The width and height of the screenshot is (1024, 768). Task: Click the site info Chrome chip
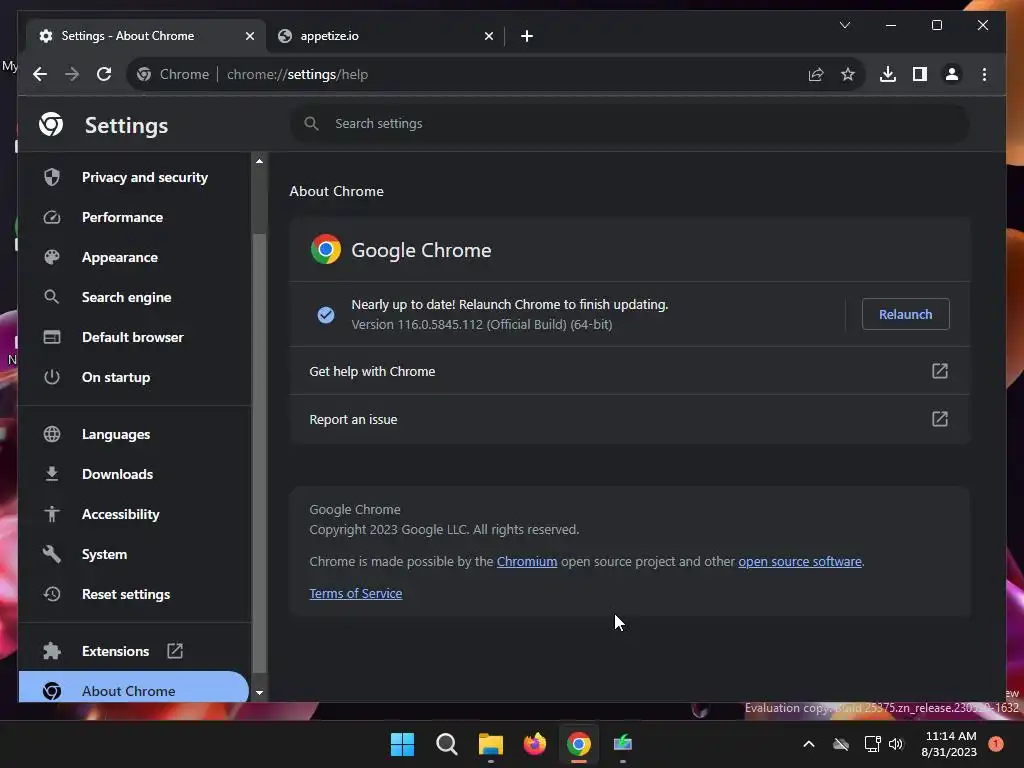tap(172, 74)
